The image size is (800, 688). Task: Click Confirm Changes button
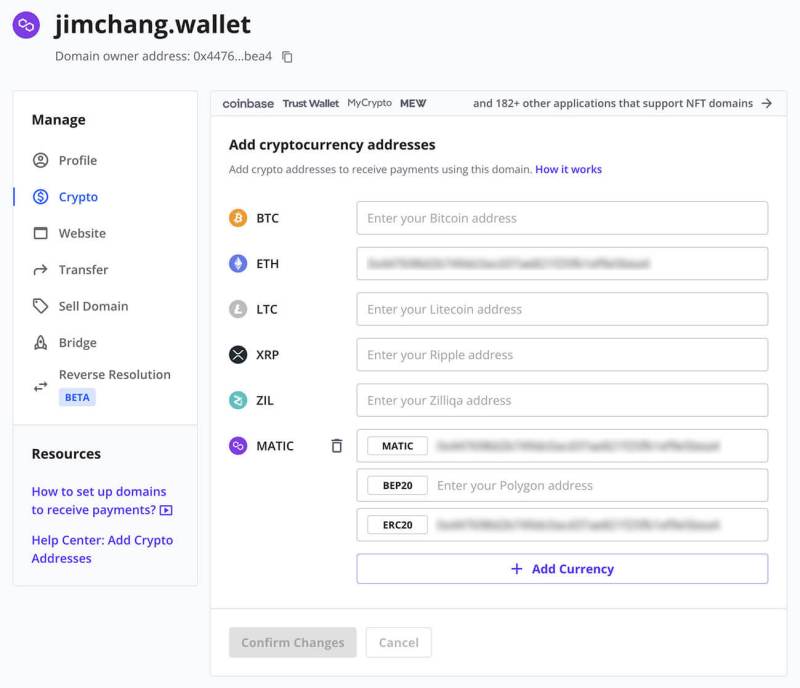pos(292,643)
